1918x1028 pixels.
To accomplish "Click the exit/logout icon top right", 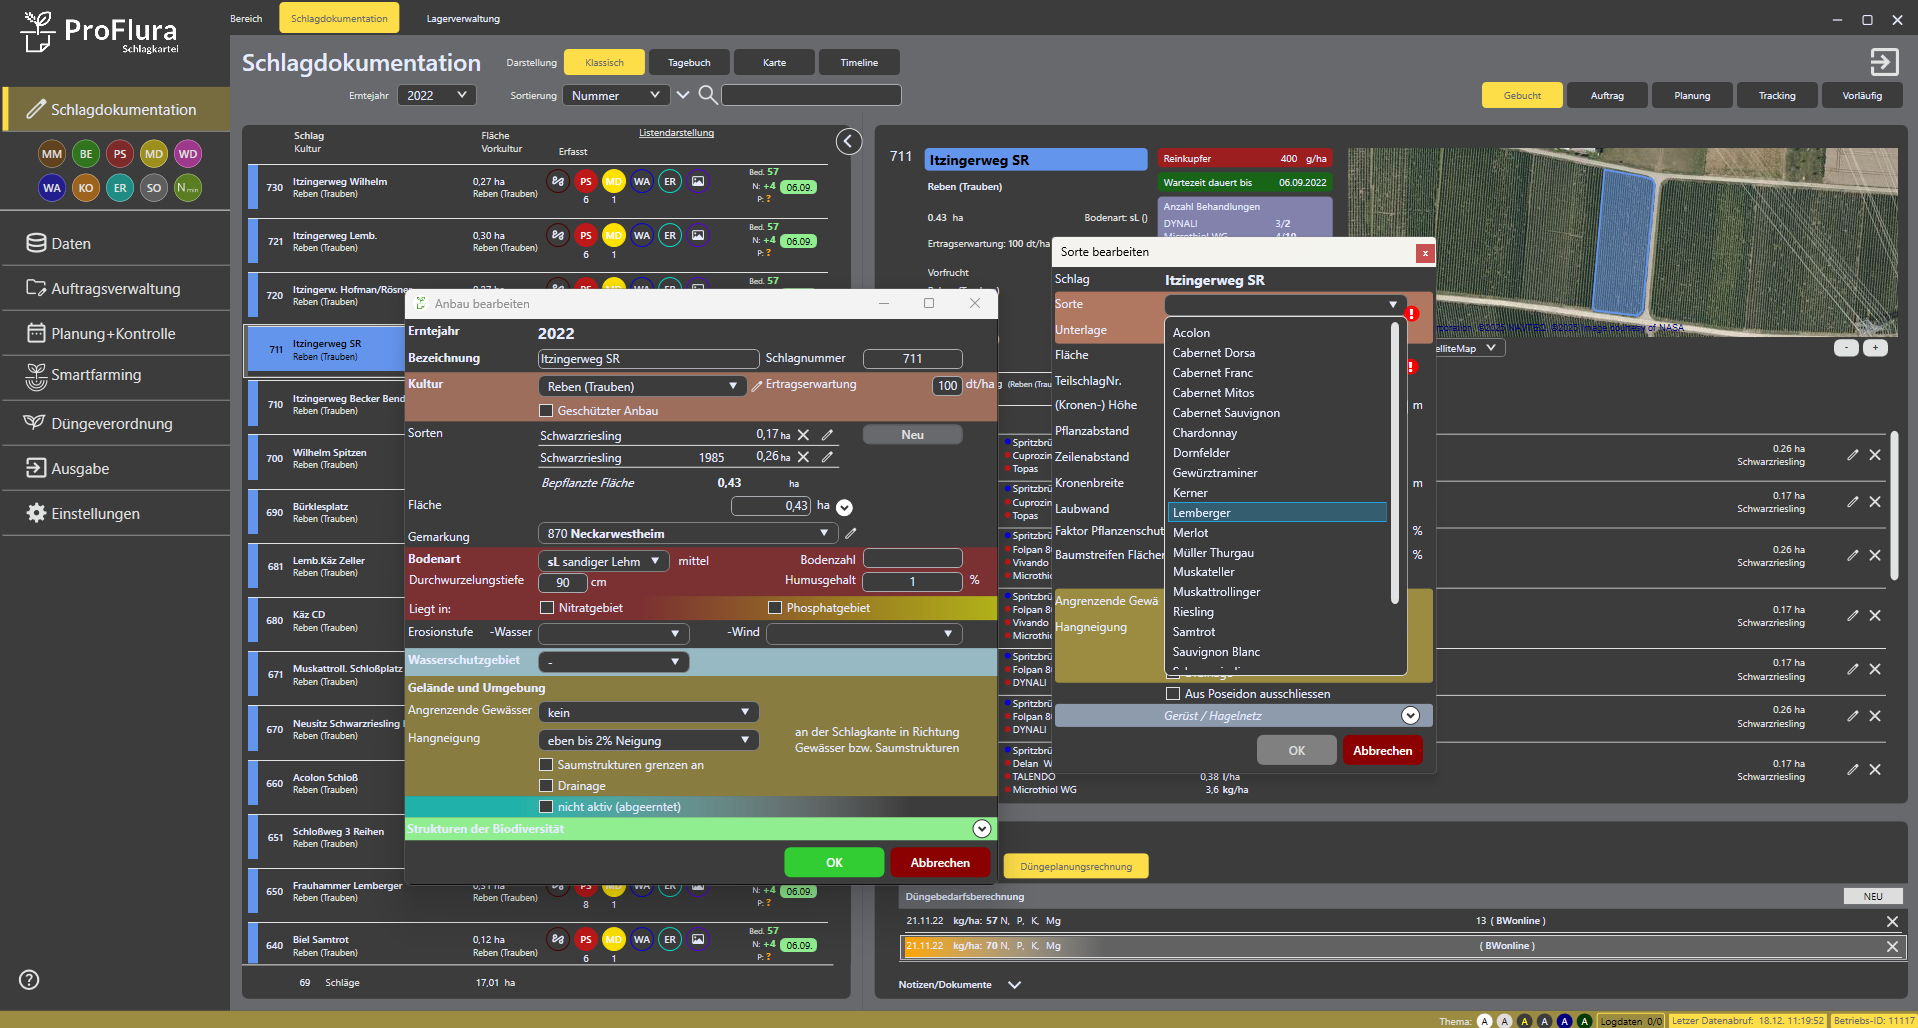I will pos(1883,63).
